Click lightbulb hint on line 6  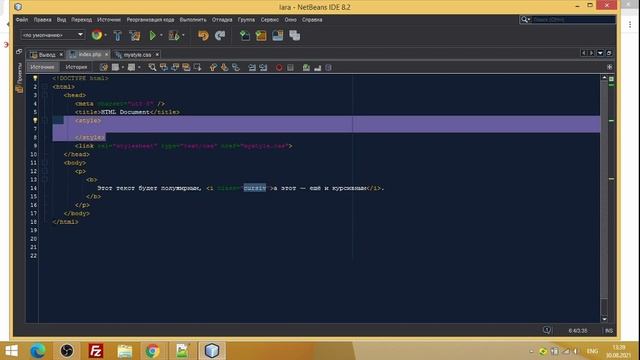pos(35,120)
